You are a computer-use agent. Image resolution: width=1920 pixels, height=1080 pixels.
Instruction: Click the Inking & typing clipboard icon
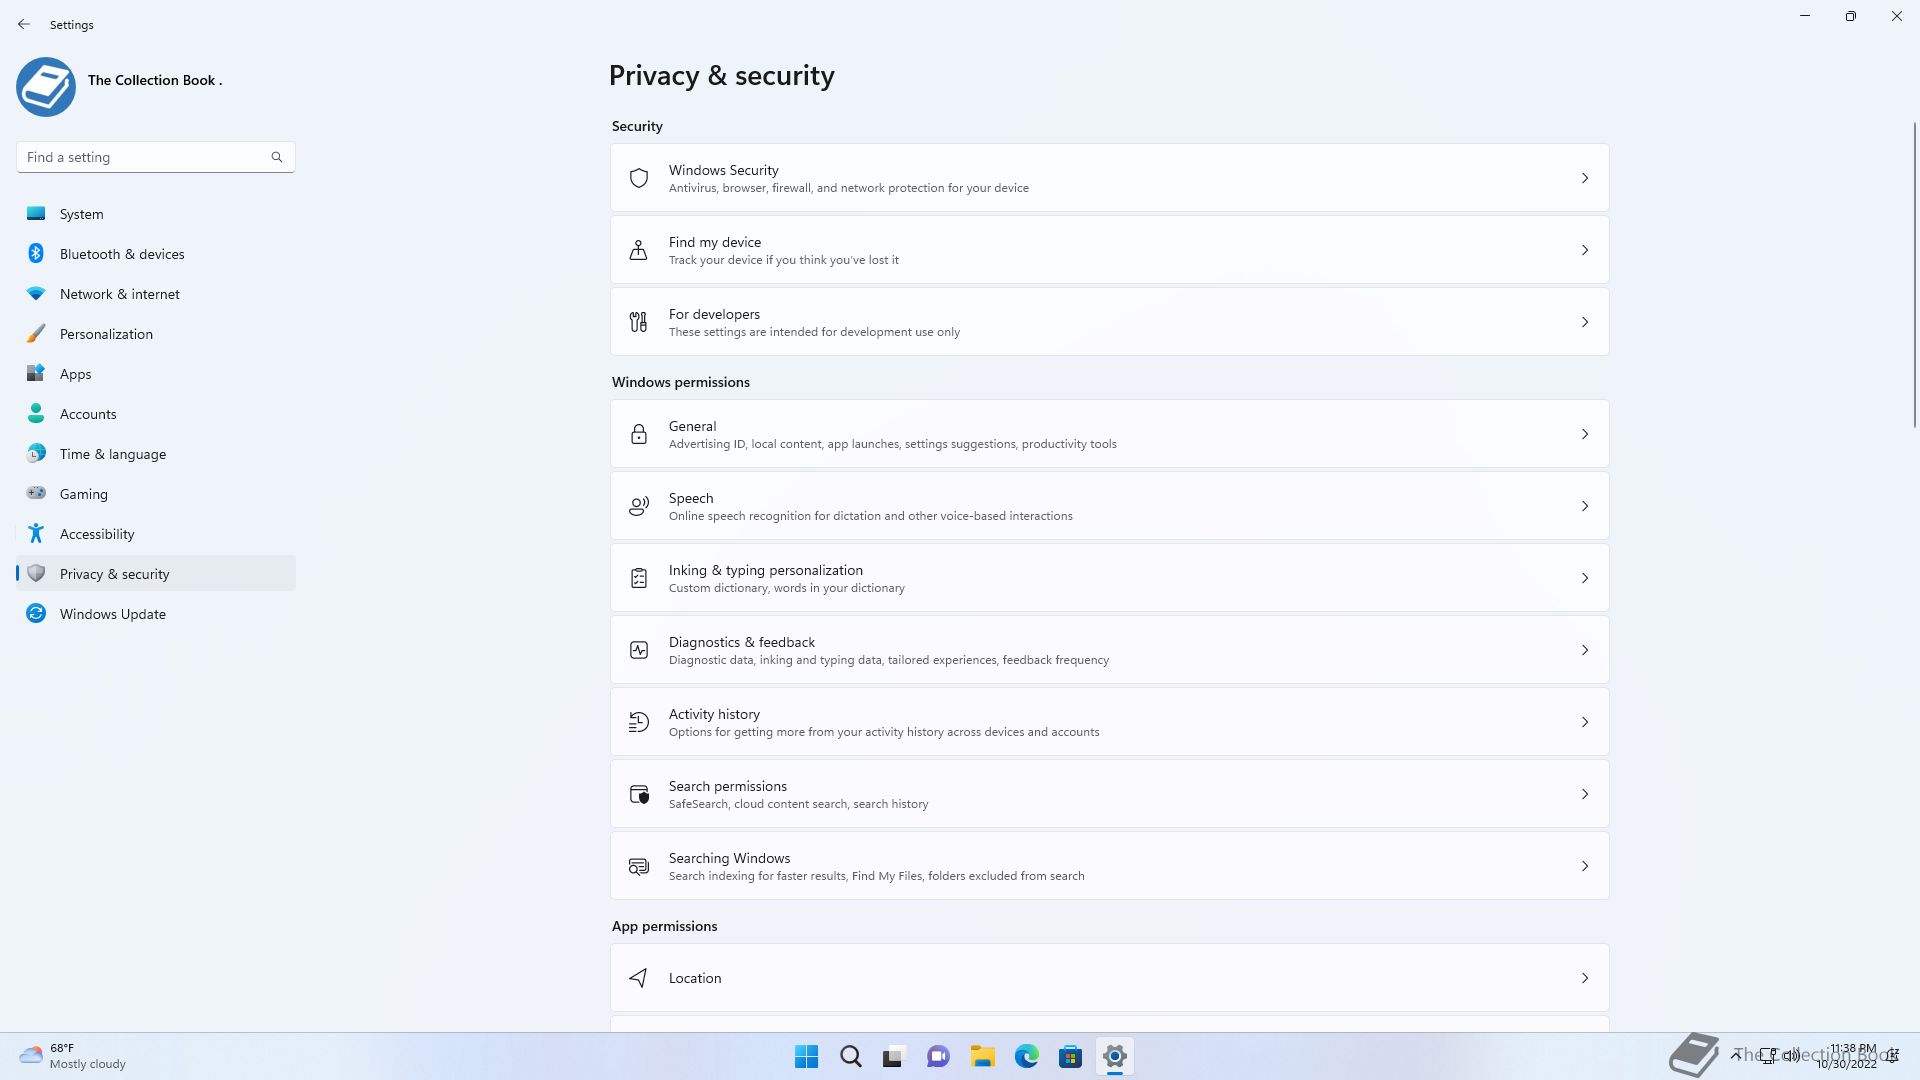(639, 578)
